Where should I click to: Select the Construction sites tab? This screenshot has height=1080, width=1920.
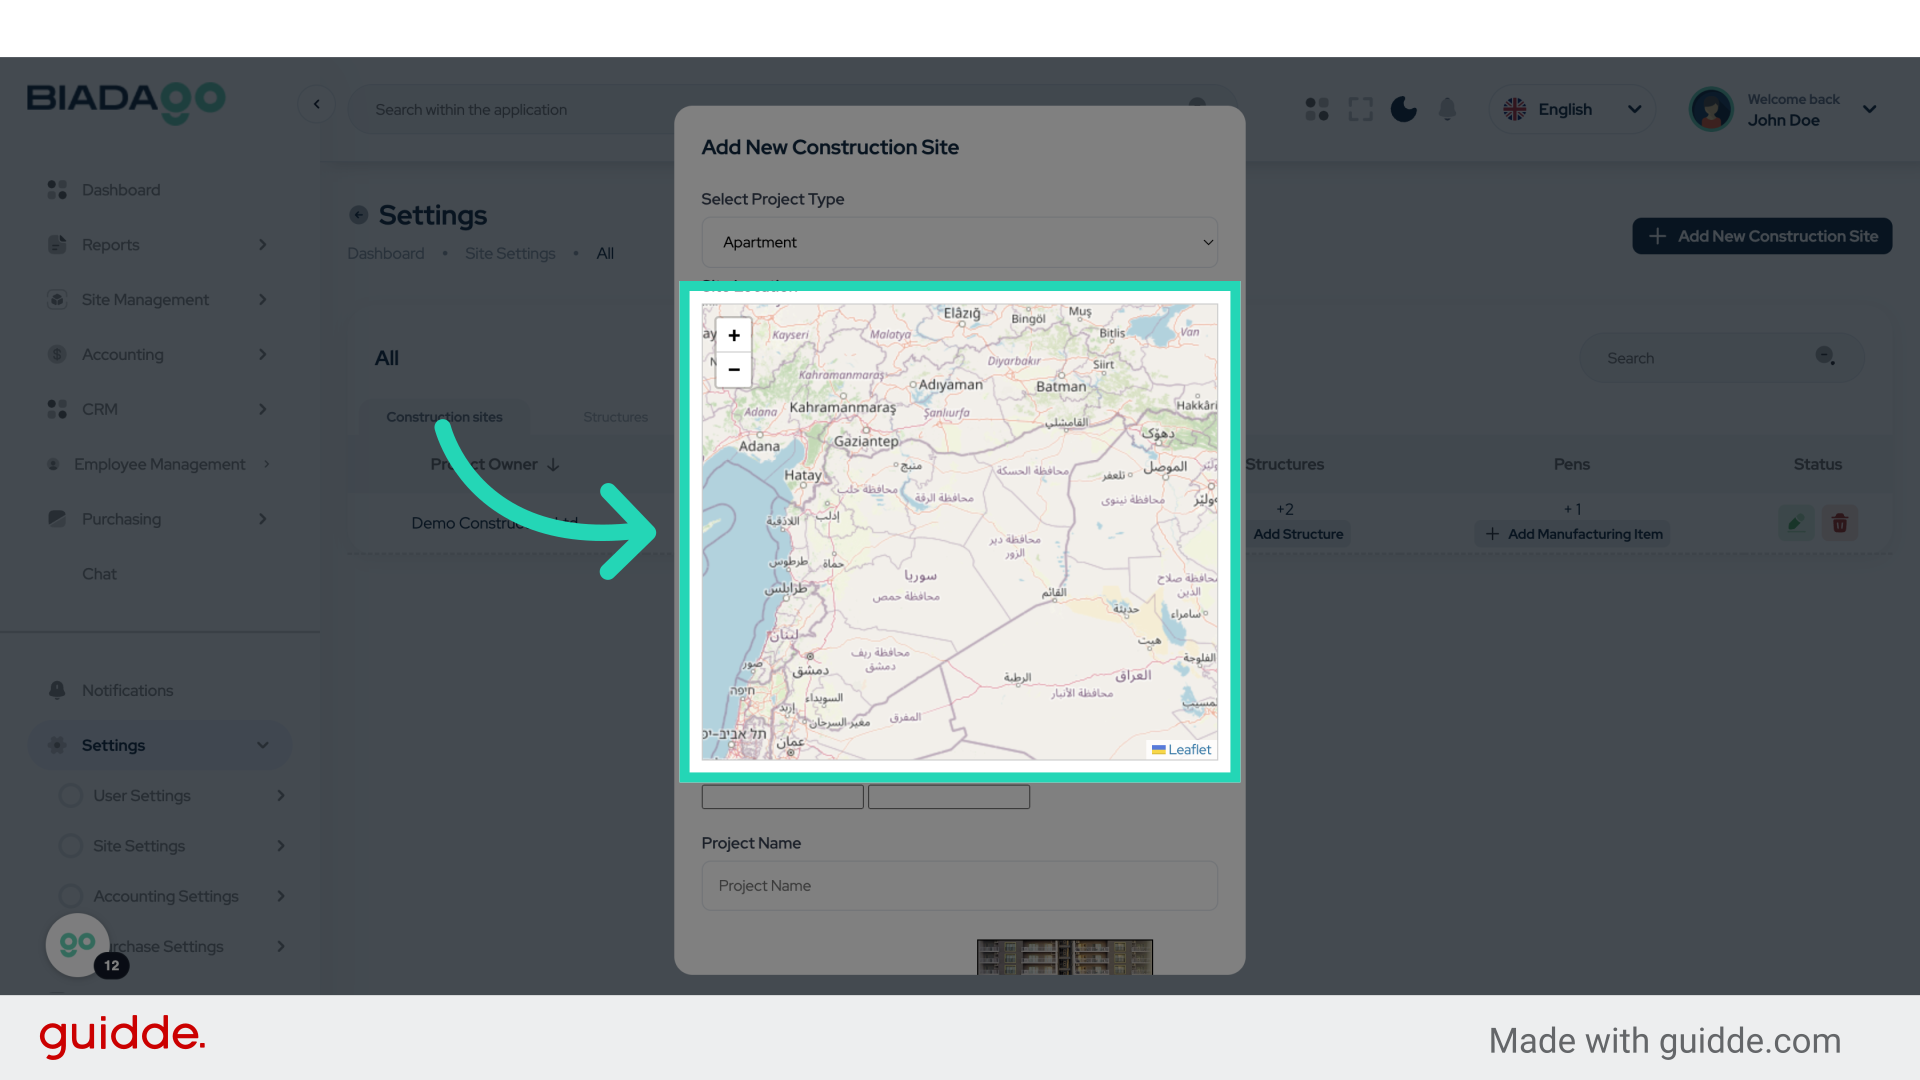(x=445, y=417)
